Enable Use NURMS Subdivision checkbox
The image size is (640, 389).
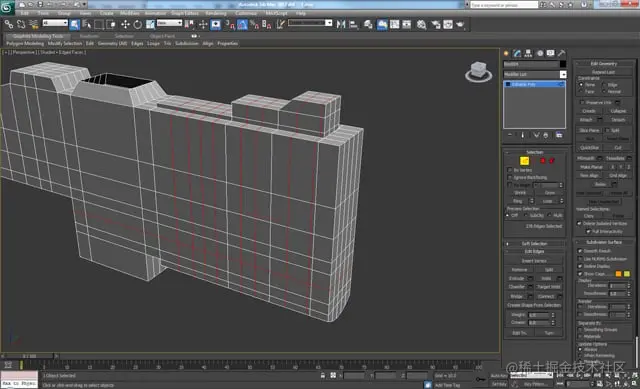tap(580, 259)
